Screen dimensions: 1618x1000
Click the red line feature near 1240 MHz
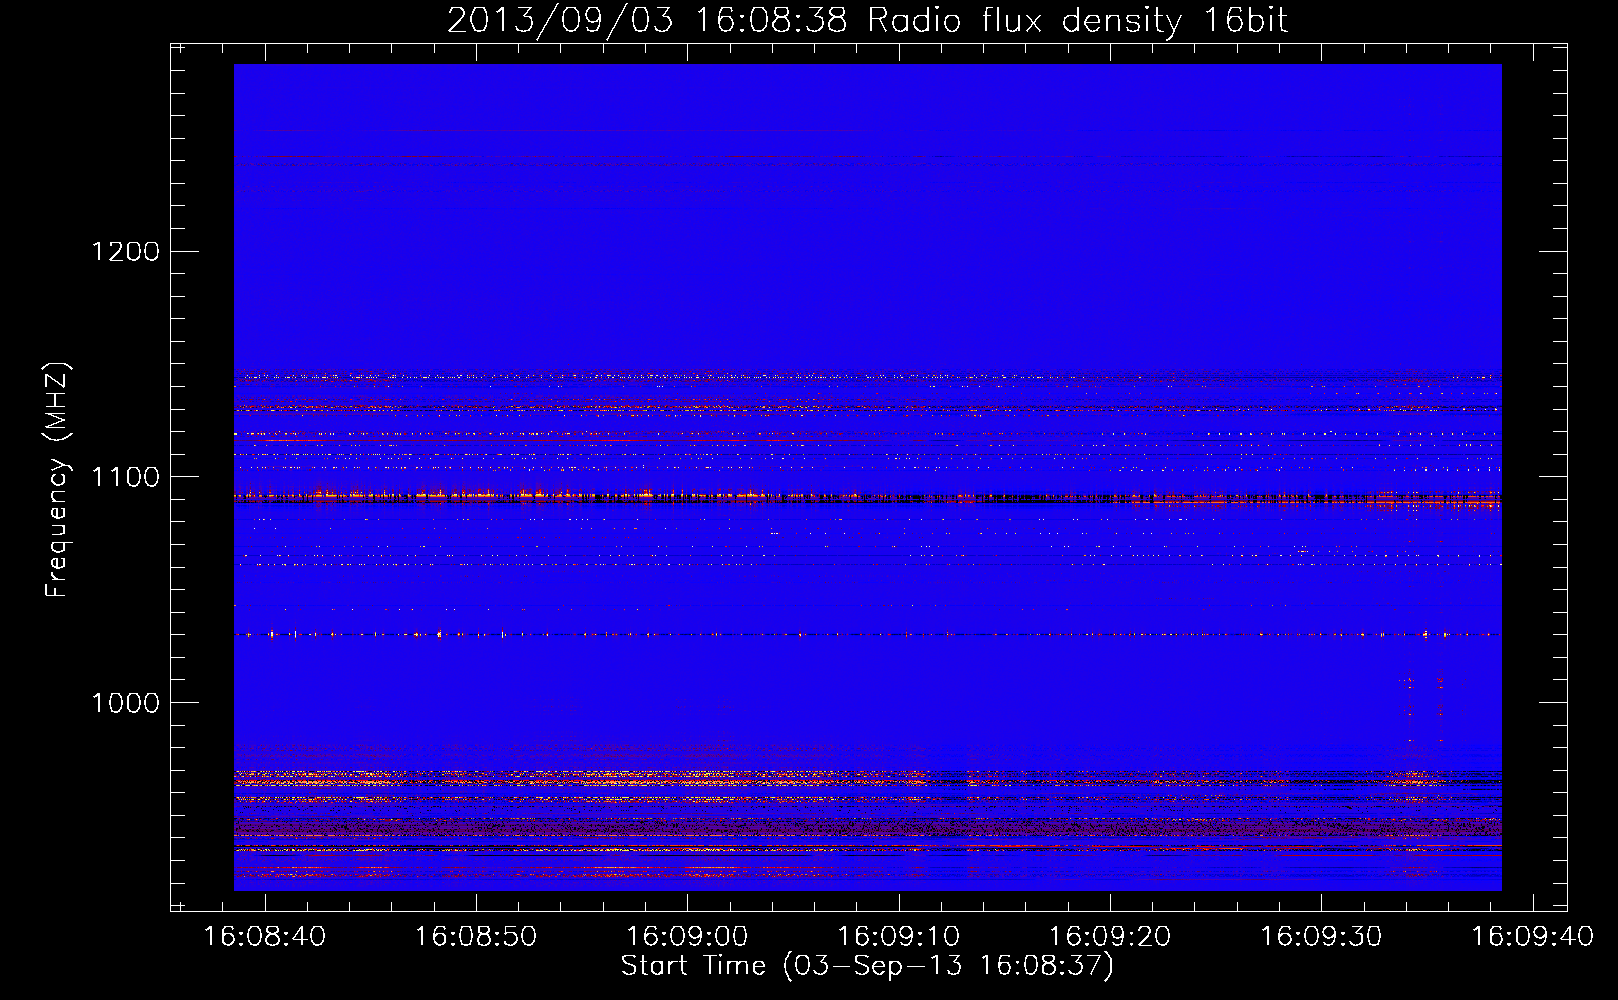click(x=867, y=157)
